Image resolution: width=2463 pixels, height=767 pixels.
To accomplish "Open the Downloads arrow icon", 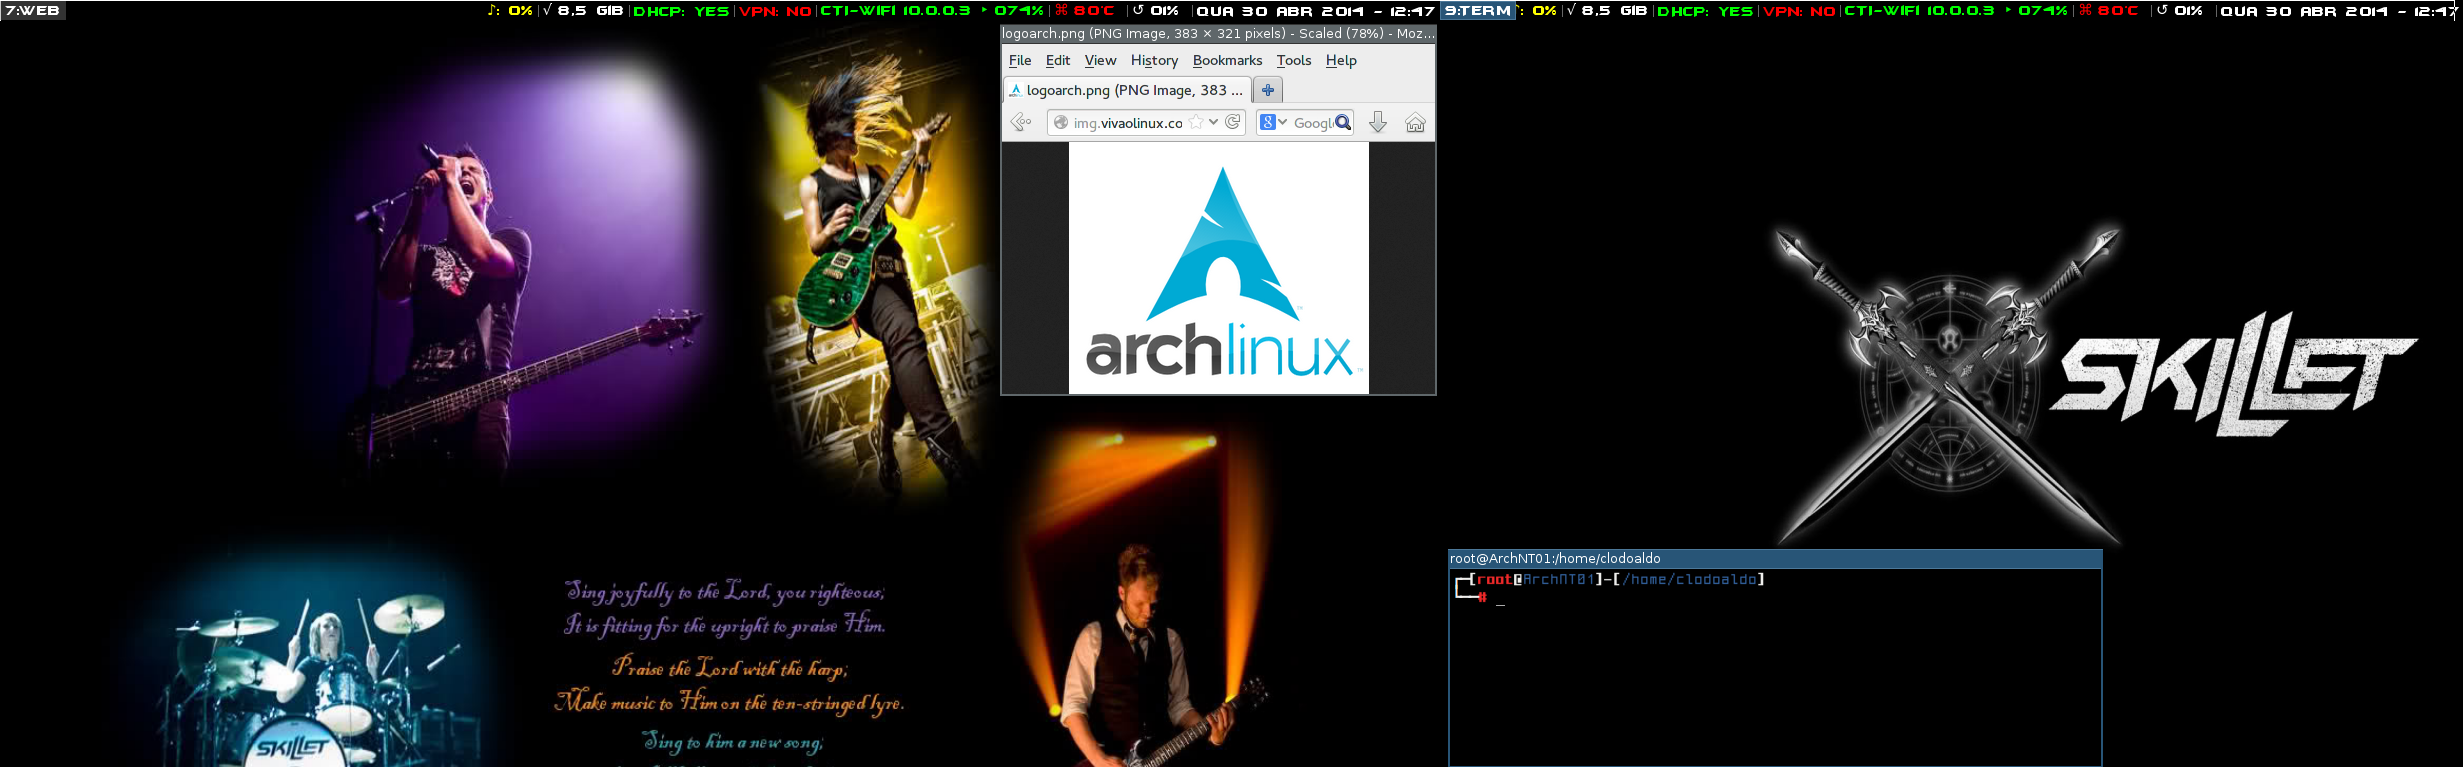I will pos(1378,122).
